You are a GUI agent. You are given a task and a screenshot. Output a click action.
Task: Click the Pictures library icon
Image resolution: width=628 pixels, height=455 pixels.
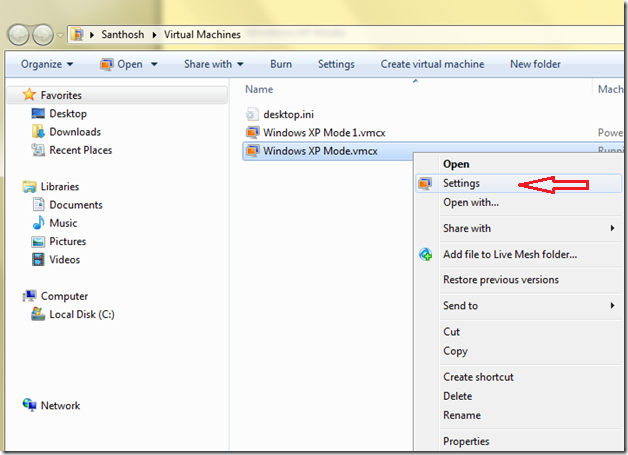point(39,241)
